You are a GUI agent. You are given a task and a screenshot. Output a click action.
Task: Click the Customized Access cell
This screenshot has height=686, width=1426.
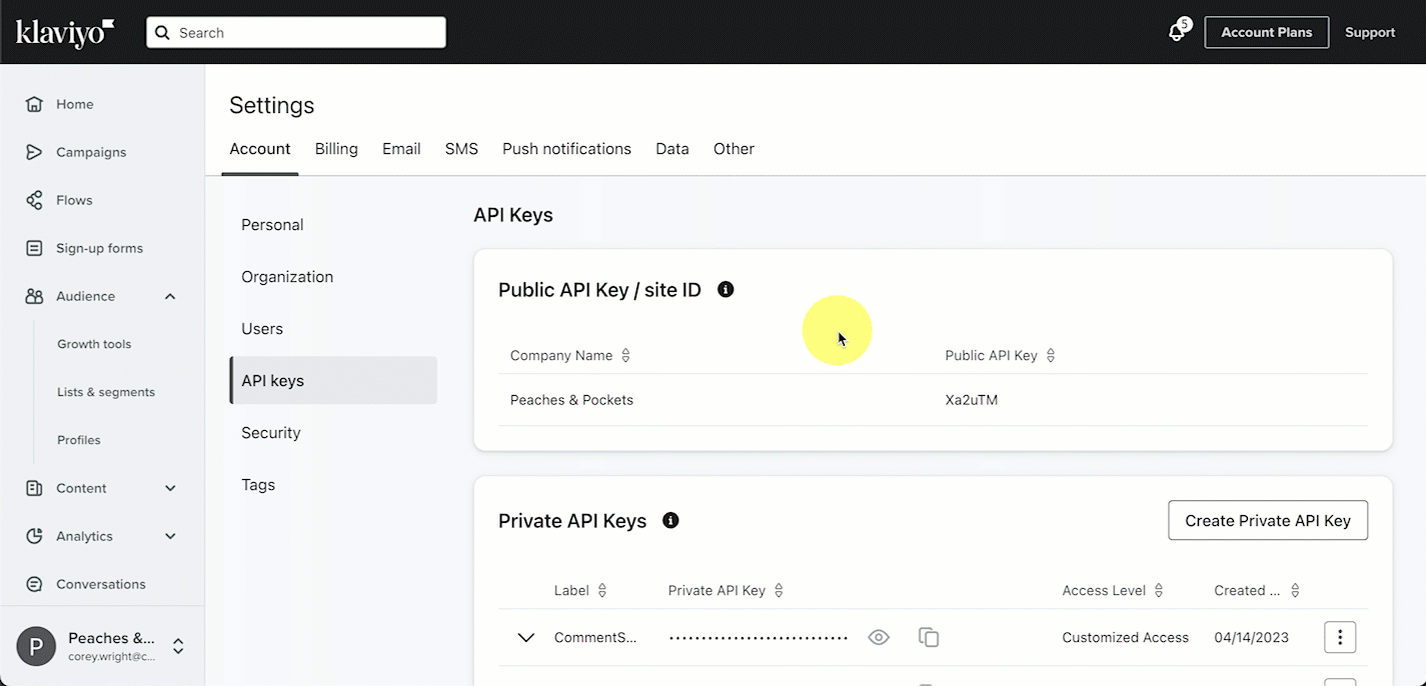click(1125, 637)
